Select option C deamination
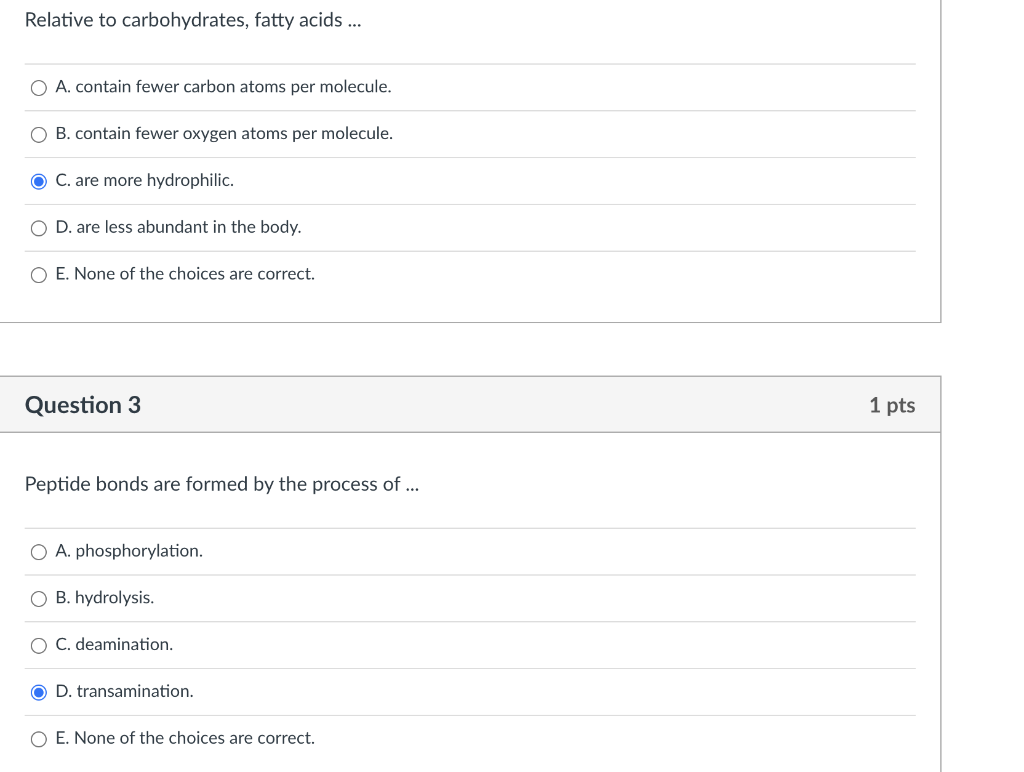The height and width of the screenshot is (772, 1024). 38,645
